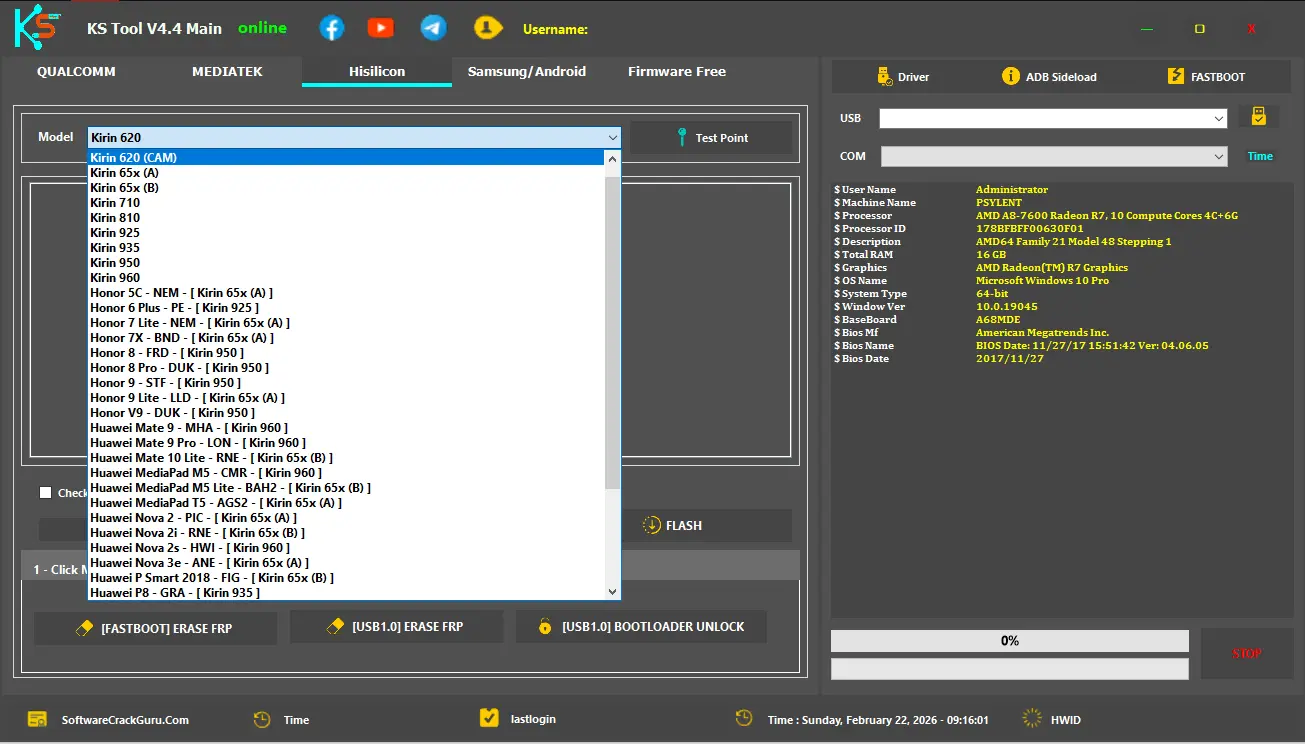The height and width of the screenshot is (744, 1305).
Task: Click the Test Point button
Action: click(711, 138)
